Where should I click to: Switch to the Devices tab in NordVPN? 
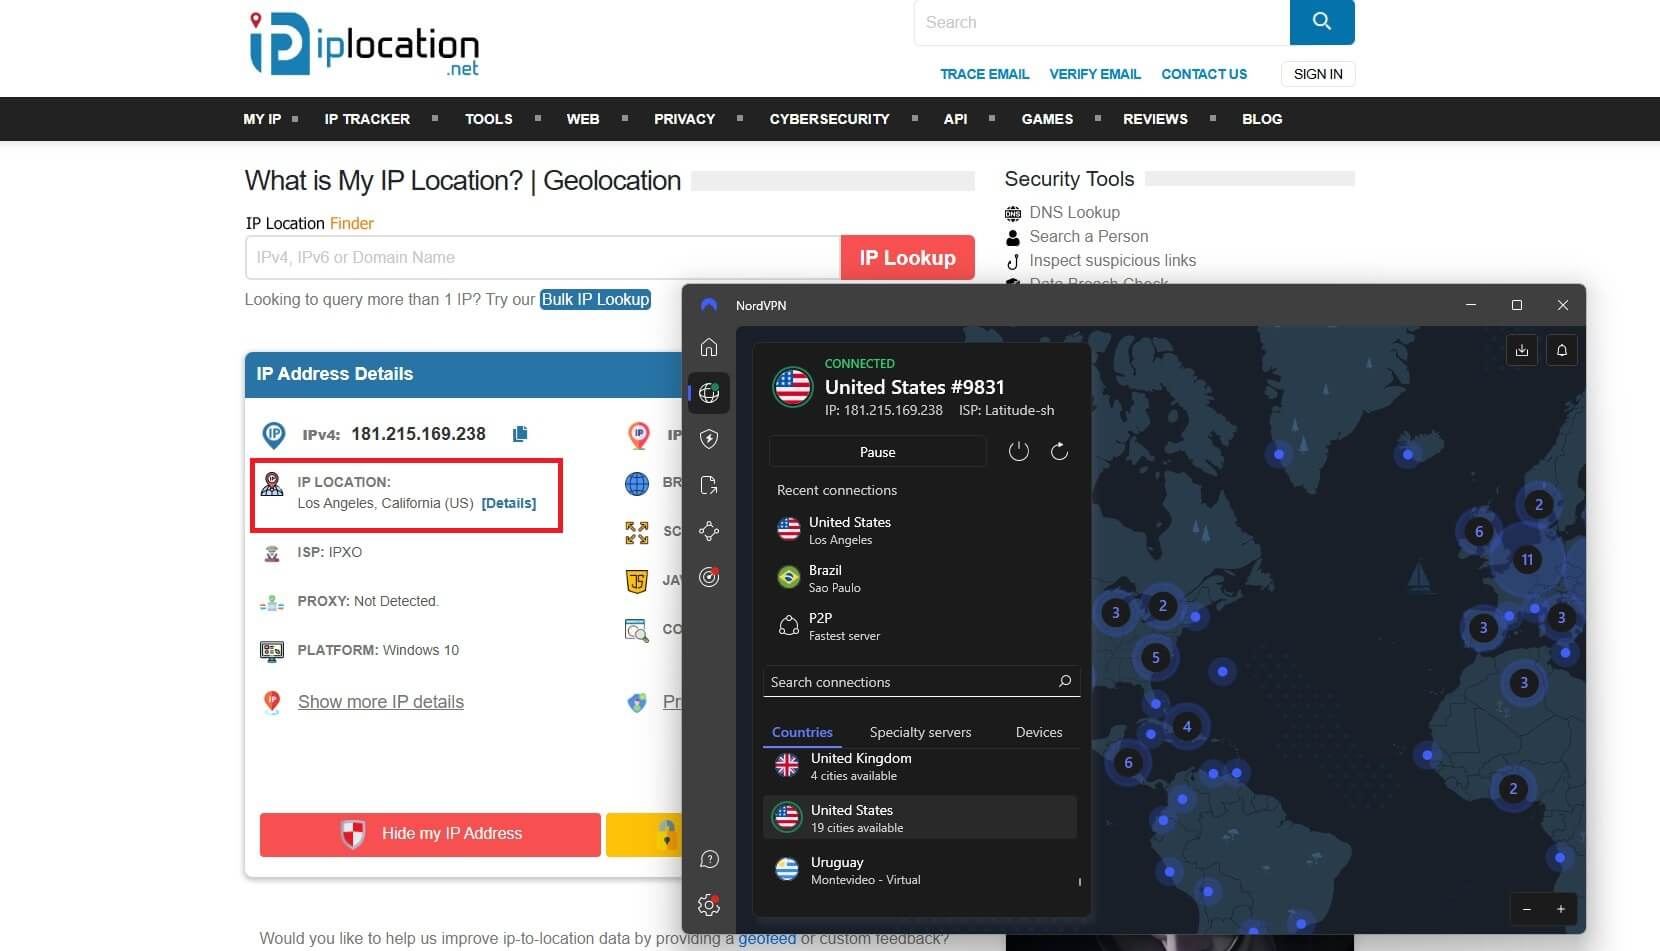coord(1039,732)
